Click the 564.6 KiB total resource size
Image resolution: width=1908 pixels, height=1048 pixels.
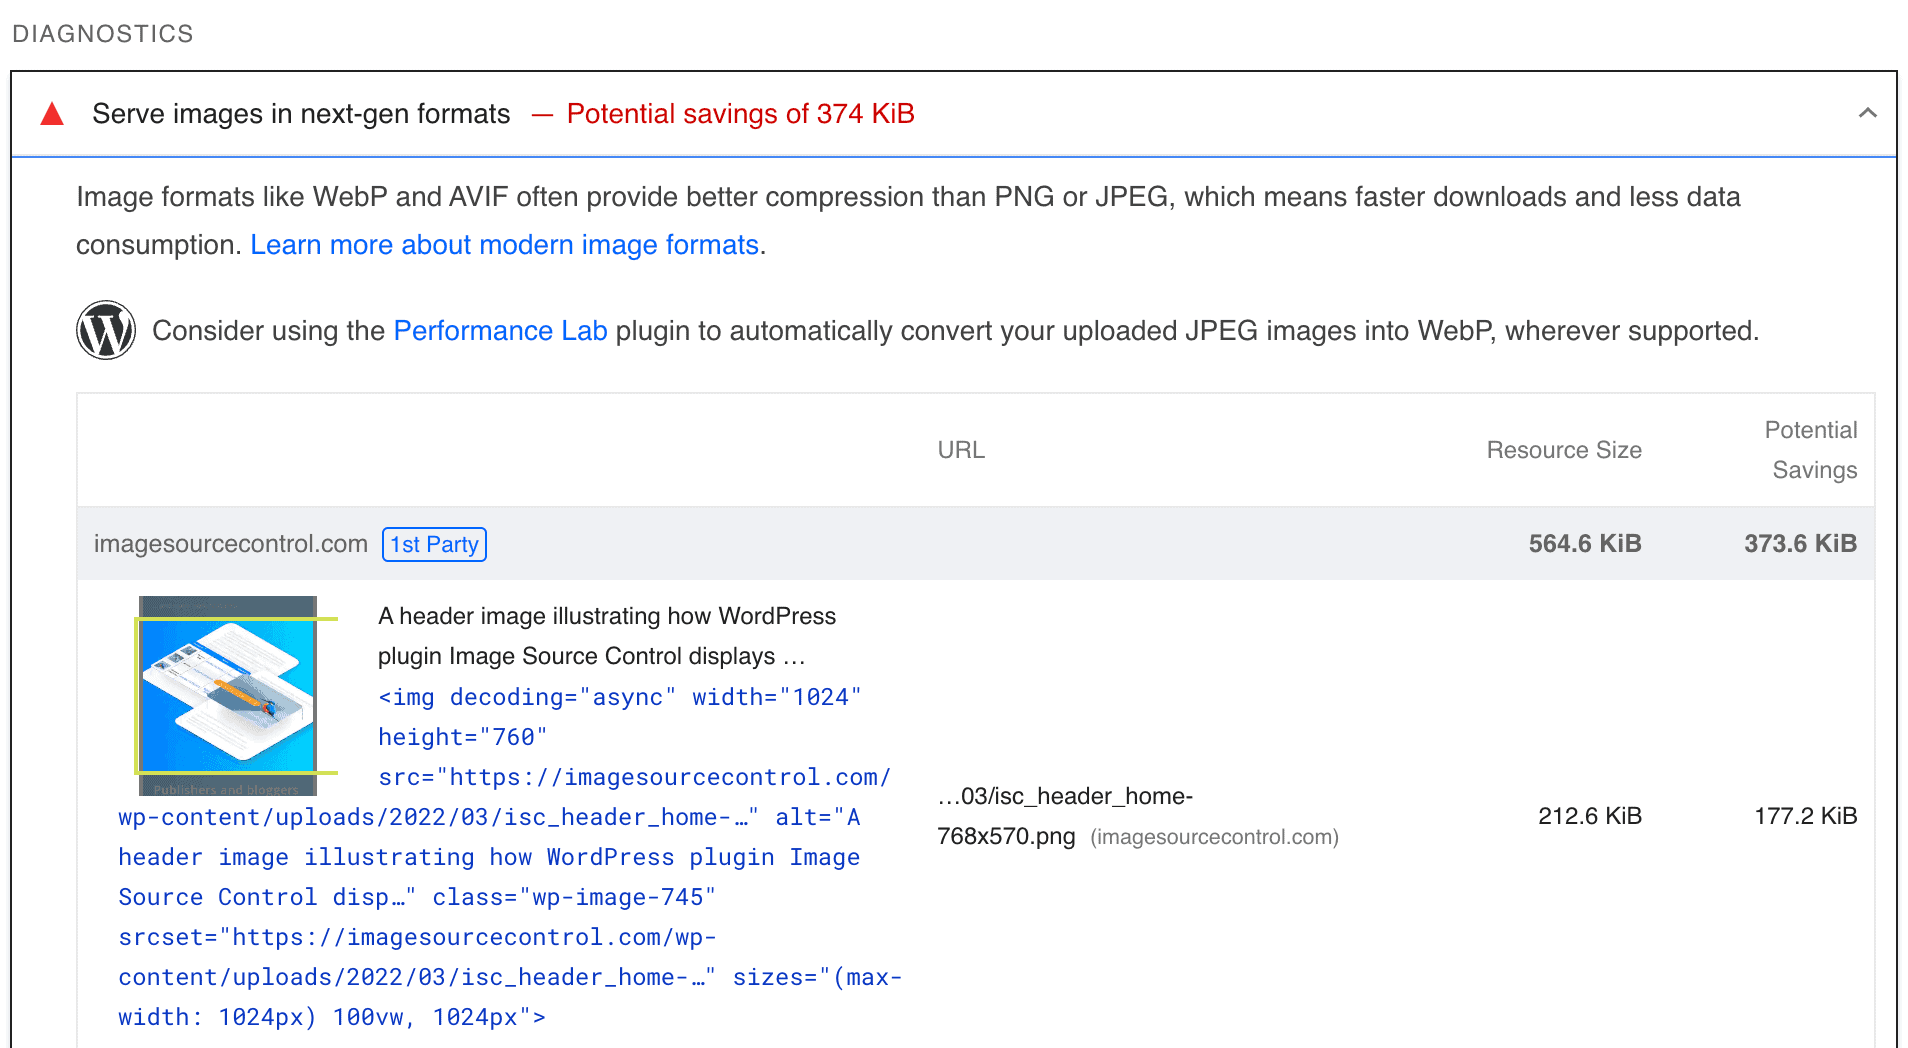point(1584,544)
